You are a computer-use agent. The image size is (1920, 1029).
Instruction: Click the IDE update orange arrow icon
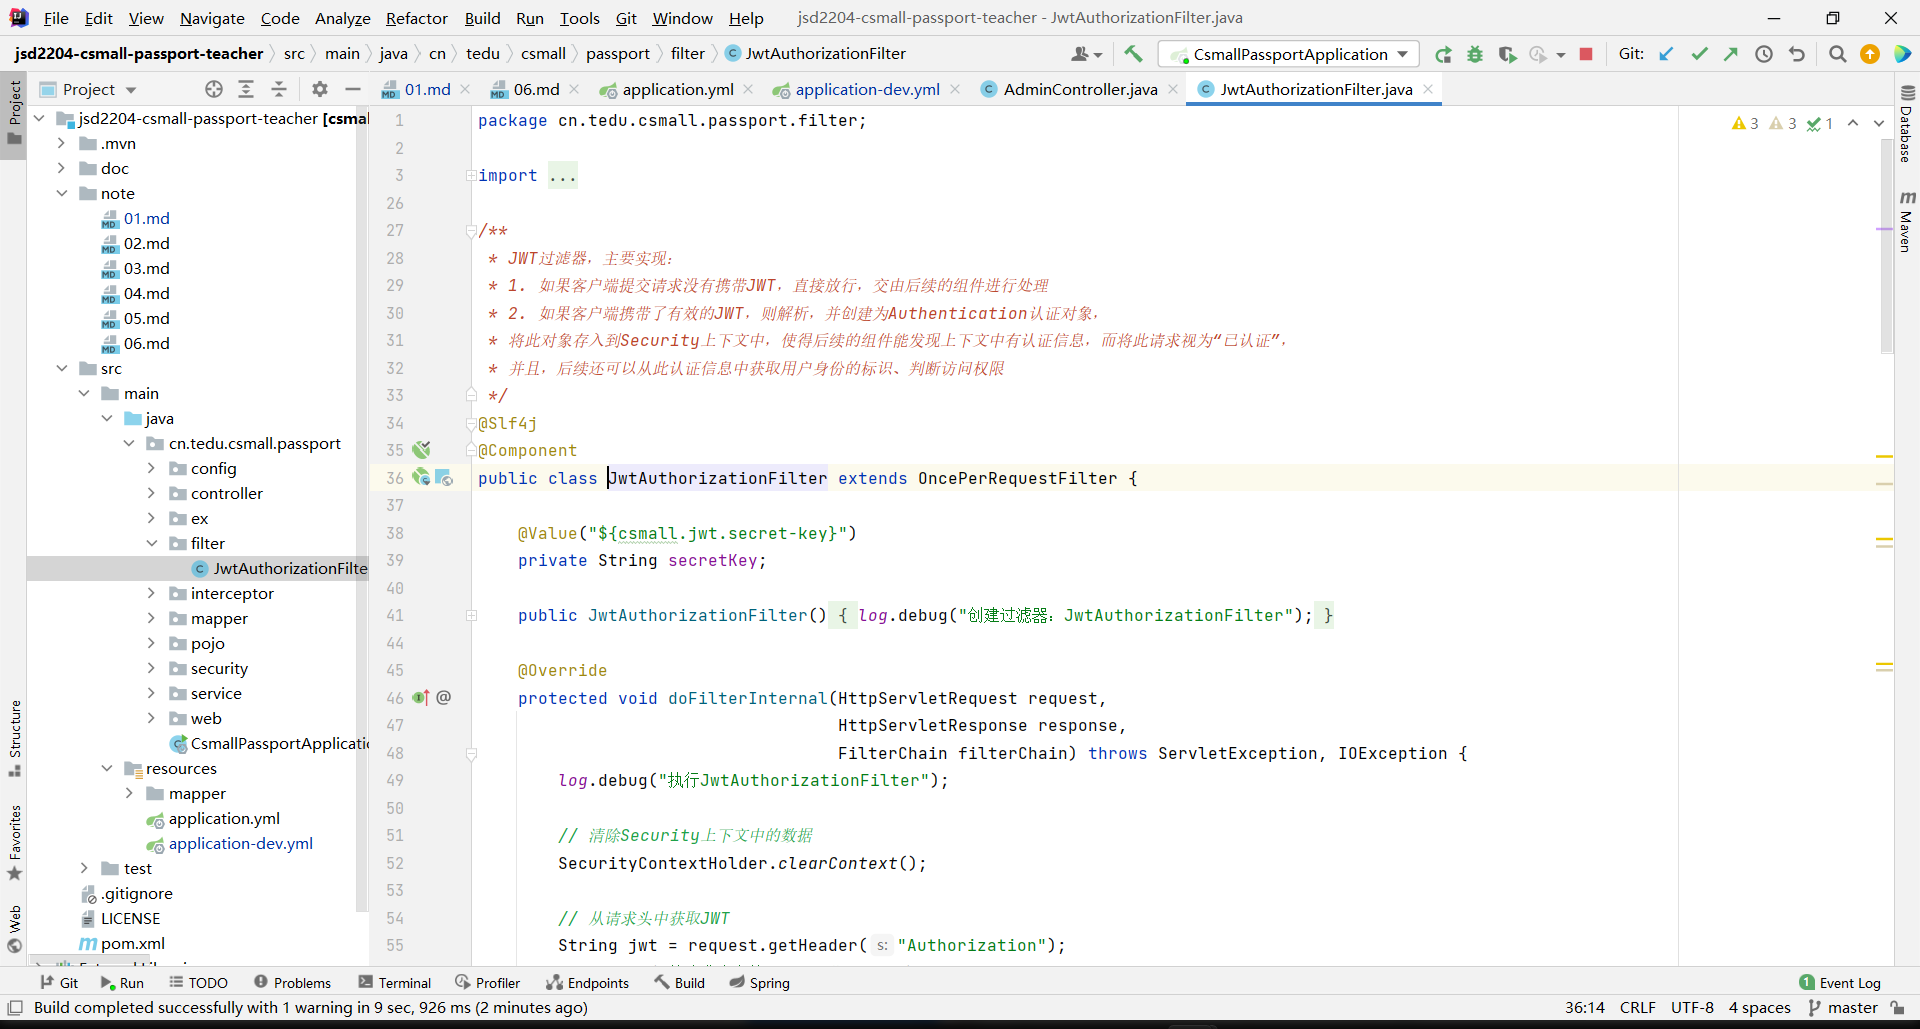tap(1870, 54)
